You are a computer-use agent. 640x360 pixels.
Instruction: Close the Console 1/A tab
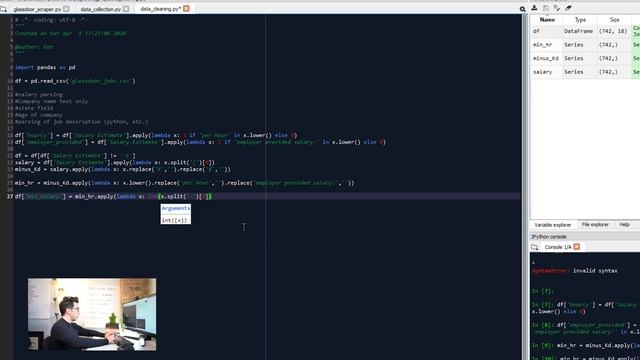pyautogui.click(x=576, y=247)
